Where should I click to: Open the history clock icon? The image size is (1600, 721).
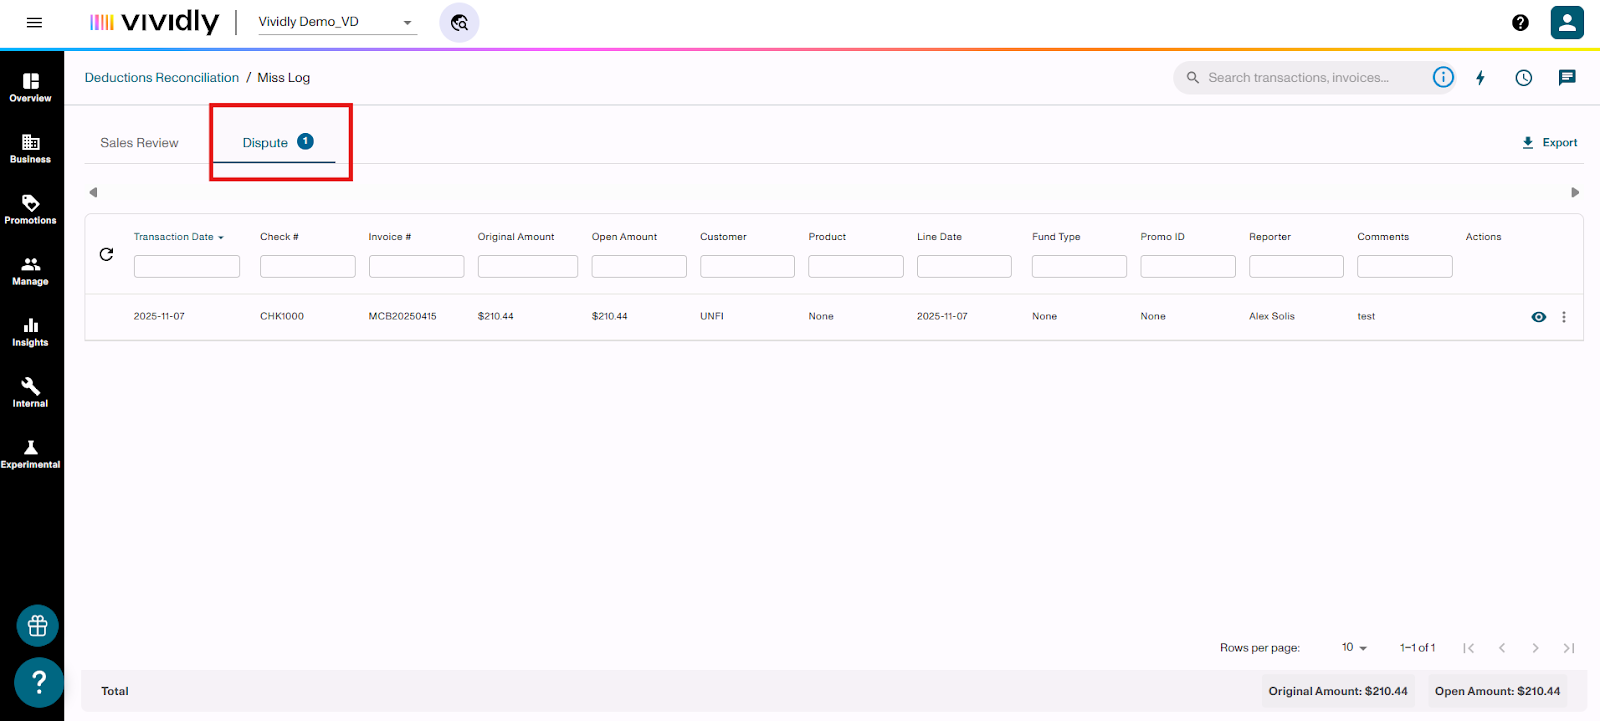click(1523, 78)
